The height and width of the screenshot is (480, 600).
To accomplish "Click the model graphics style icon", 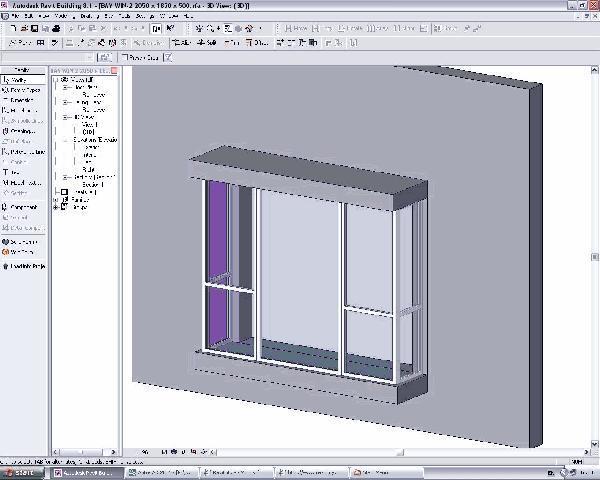I will [x=174, y=452].
